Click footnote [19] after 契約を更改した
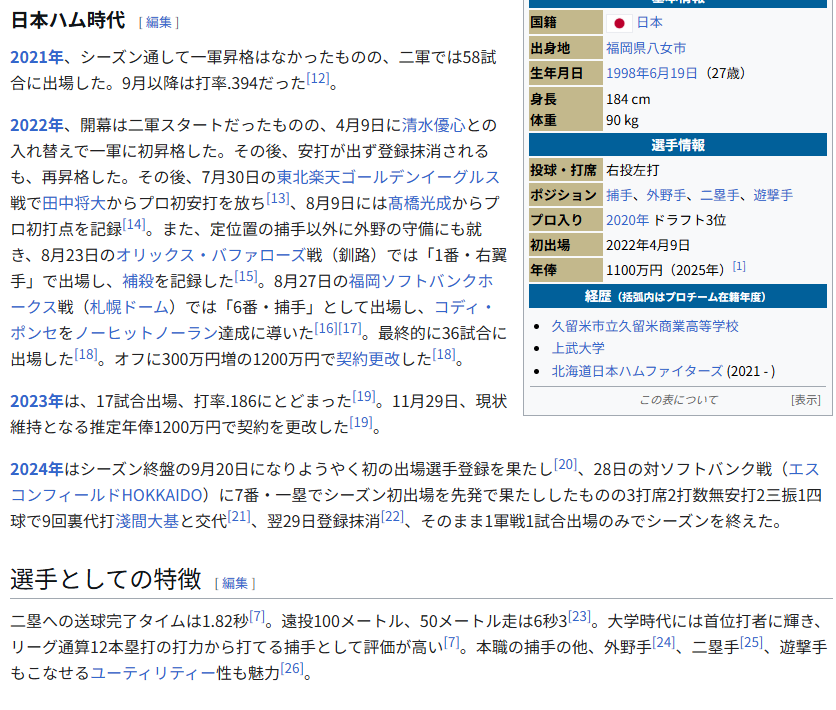The height and width of the screenshot is (710, 836). click(x=360, y=423)
